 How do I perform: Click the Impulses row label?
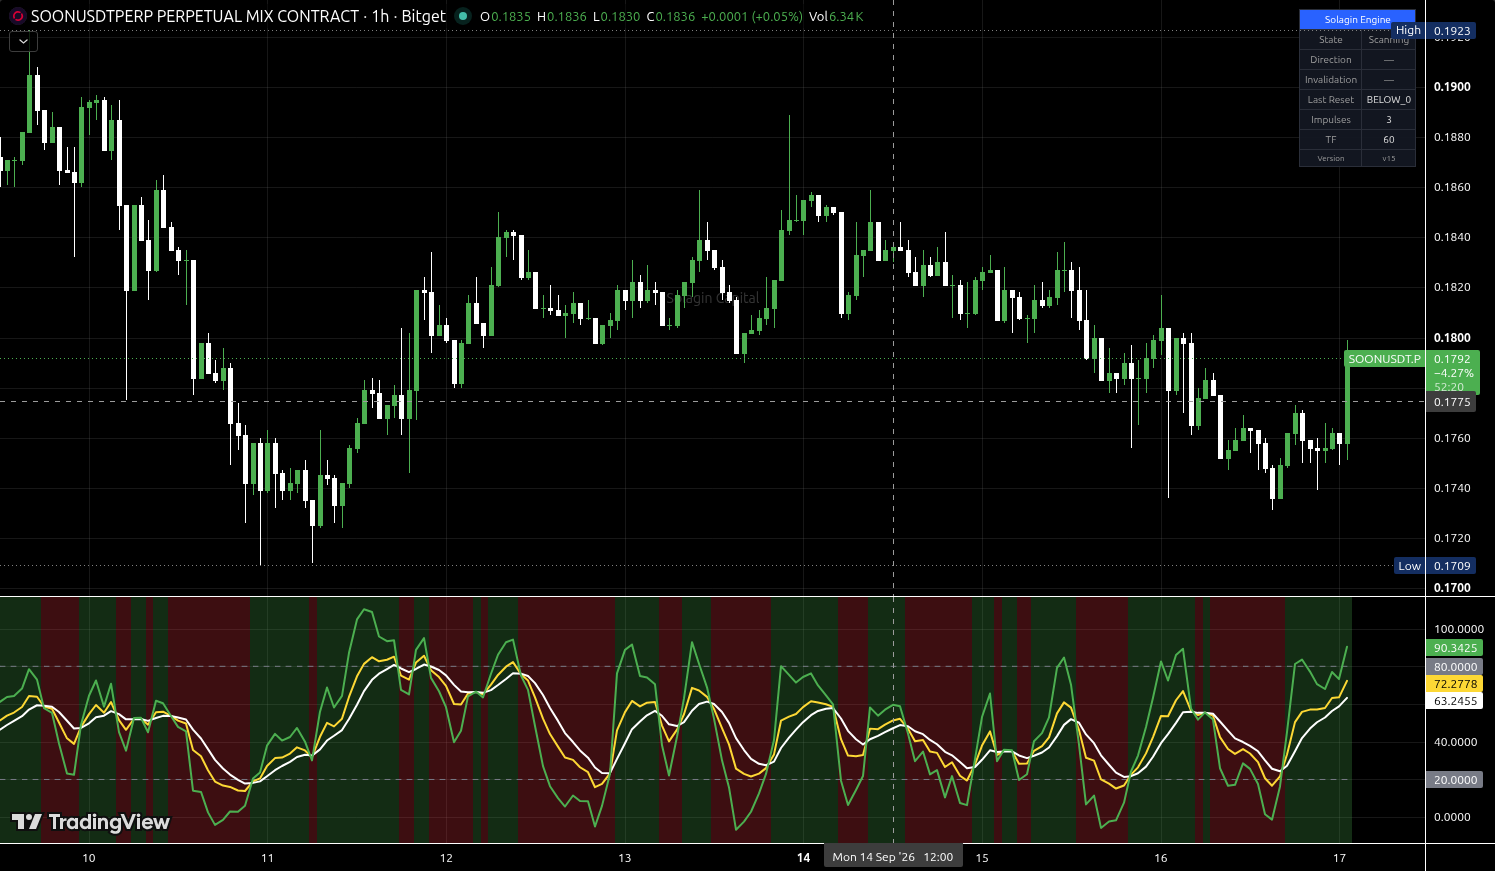pos(1330,120)
